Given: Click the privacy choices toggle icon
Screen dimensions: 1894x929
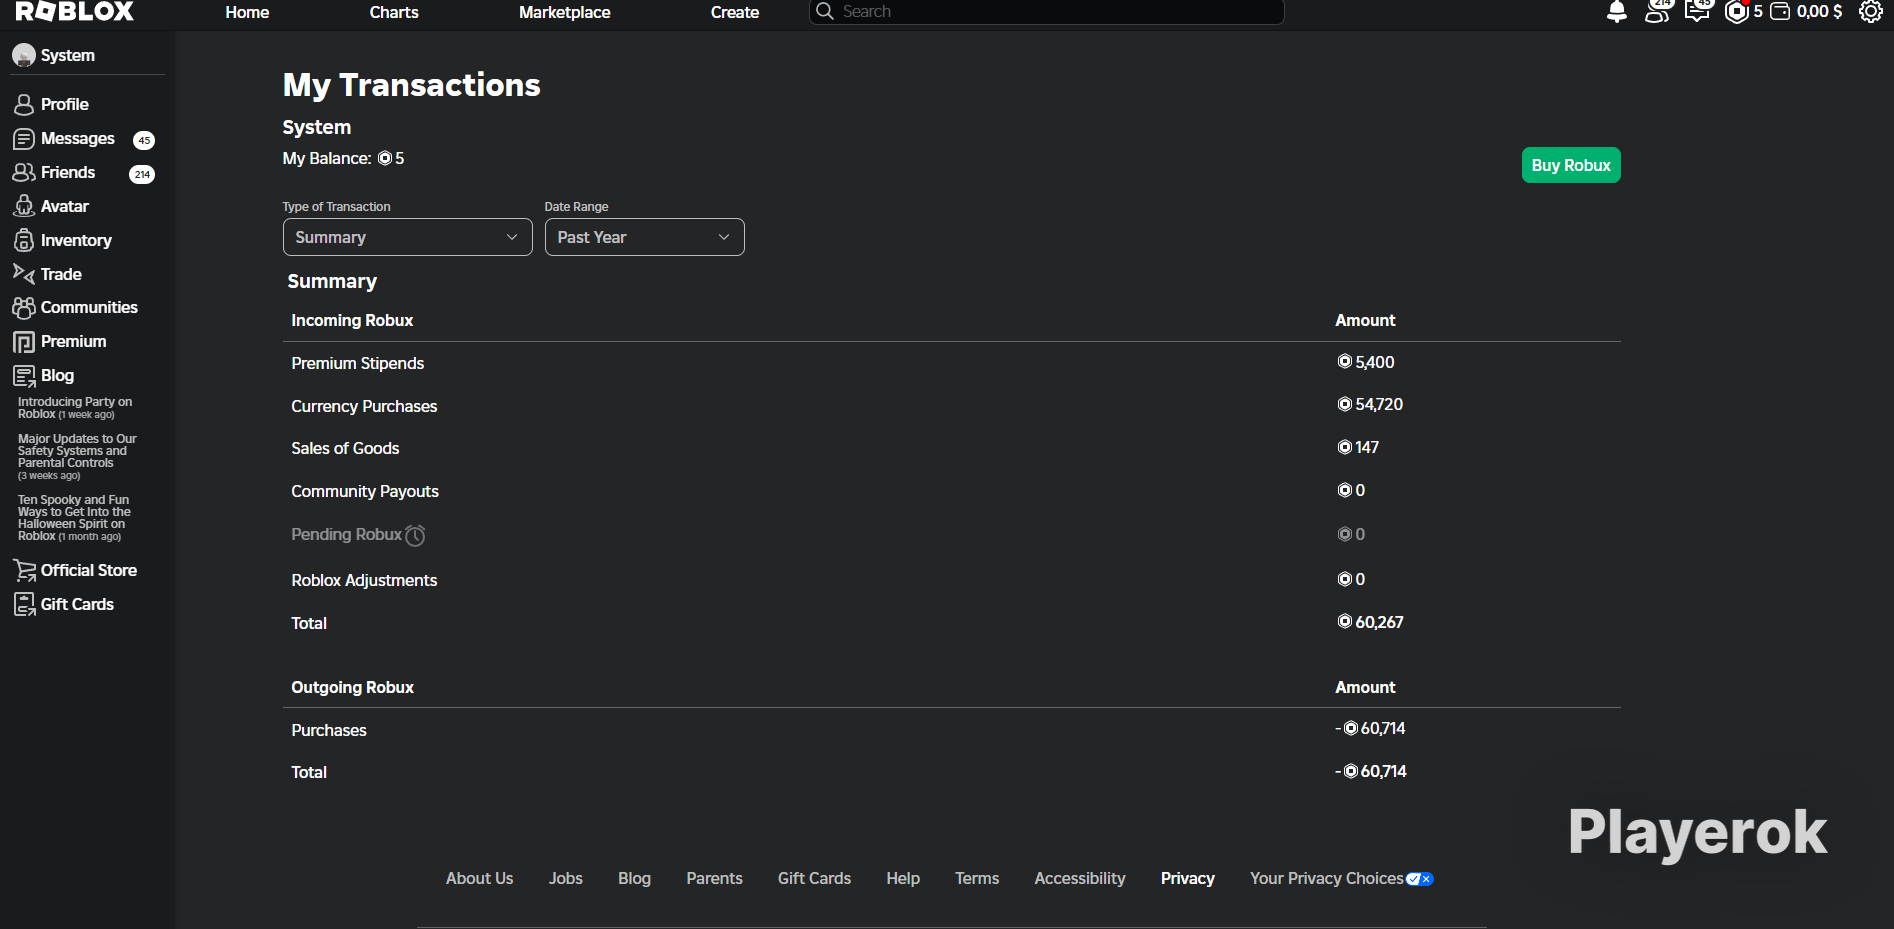Looking at the screenshot, I should pos(1420,879).
